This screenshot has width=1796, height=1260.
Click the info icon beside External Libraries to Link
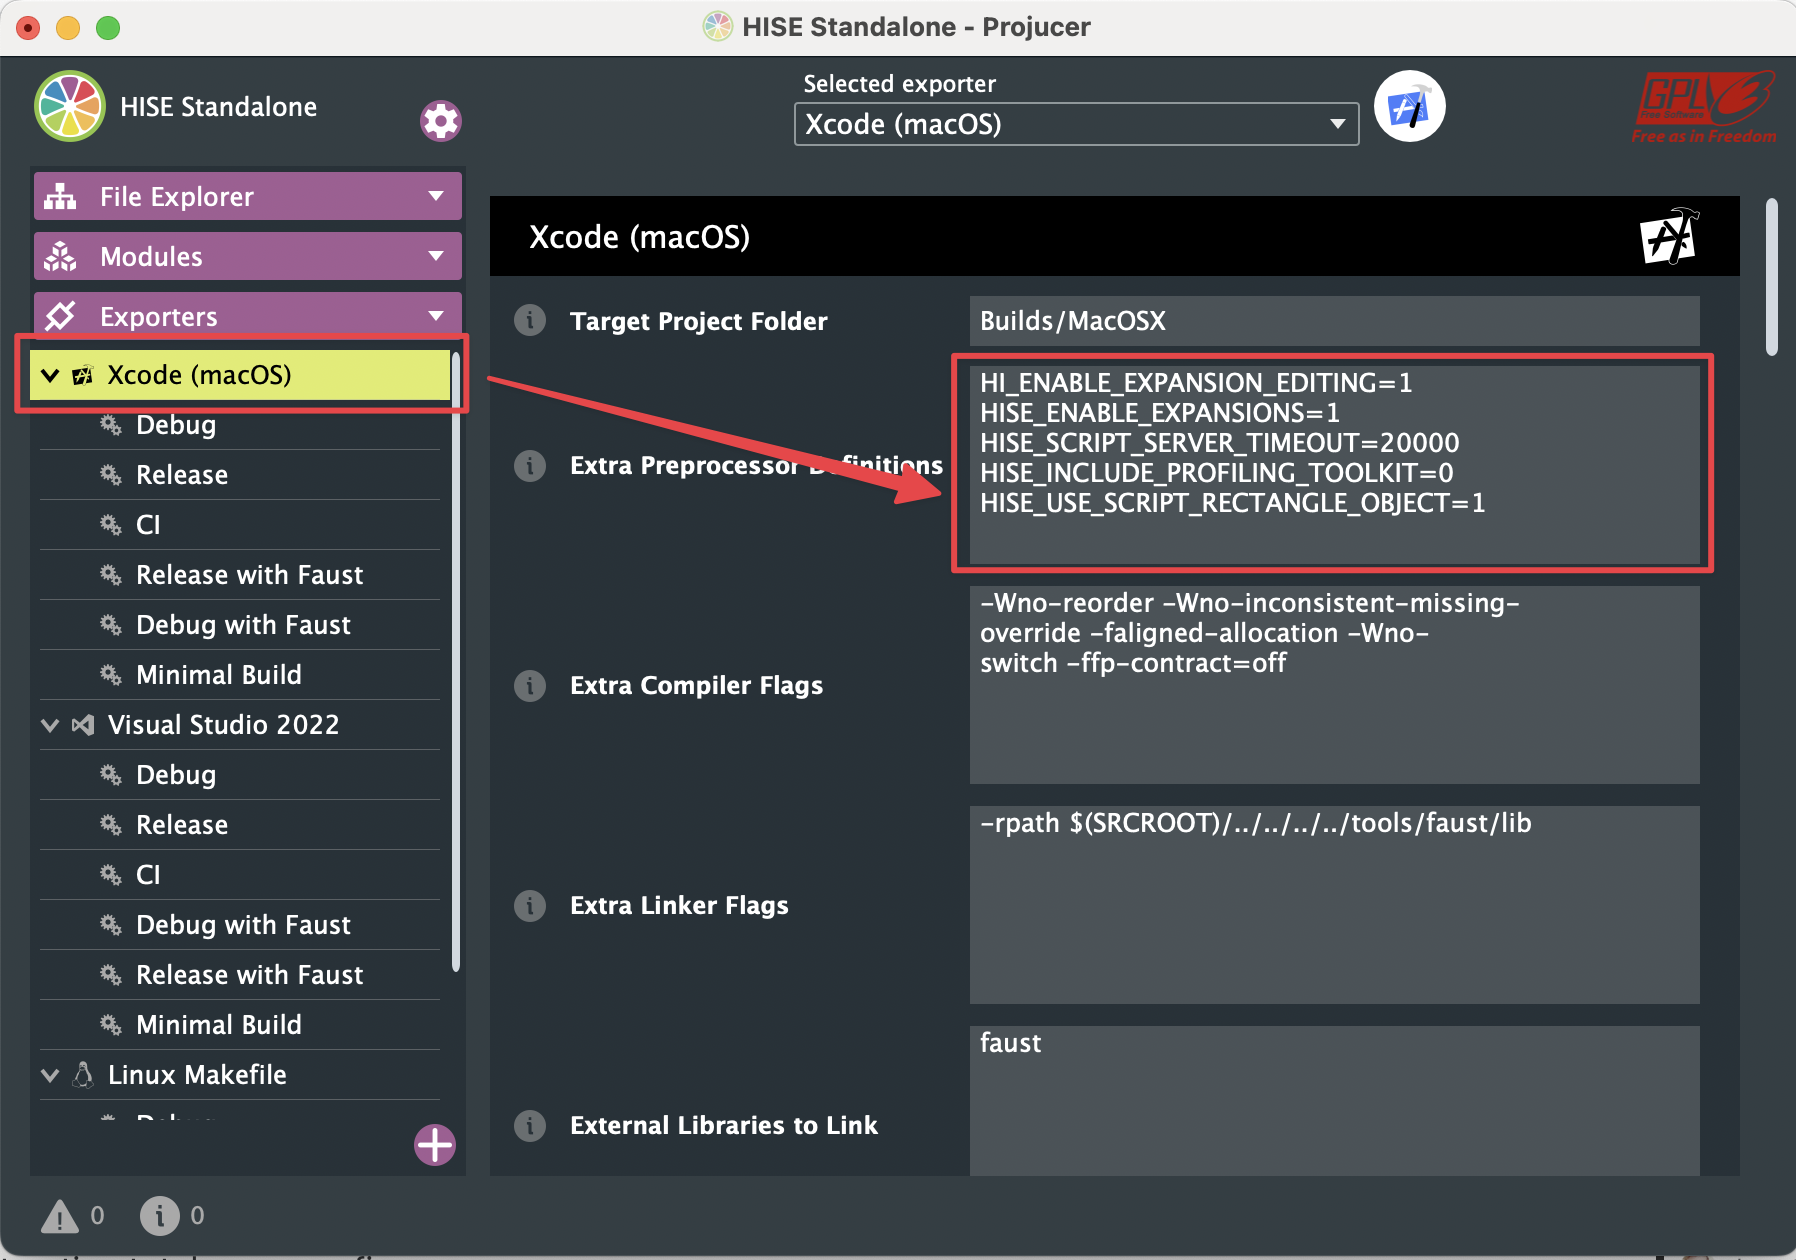tap(530, 1126)
